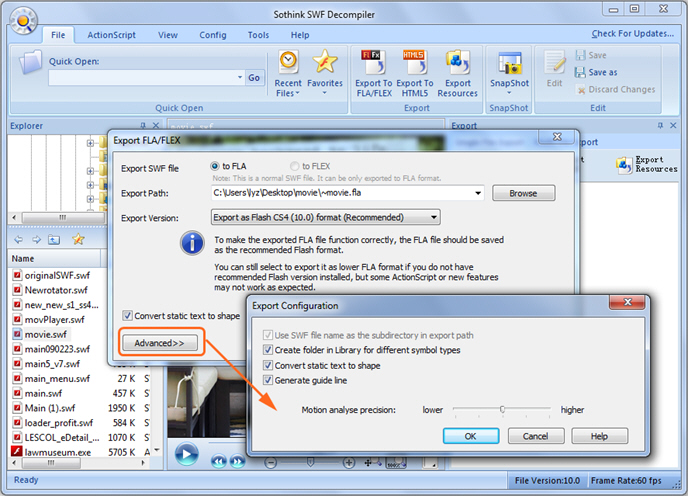Fast forward the movie preview
The width and height of the screenshot is (688, 496).
pyautogui.click(x=237, y=461)
